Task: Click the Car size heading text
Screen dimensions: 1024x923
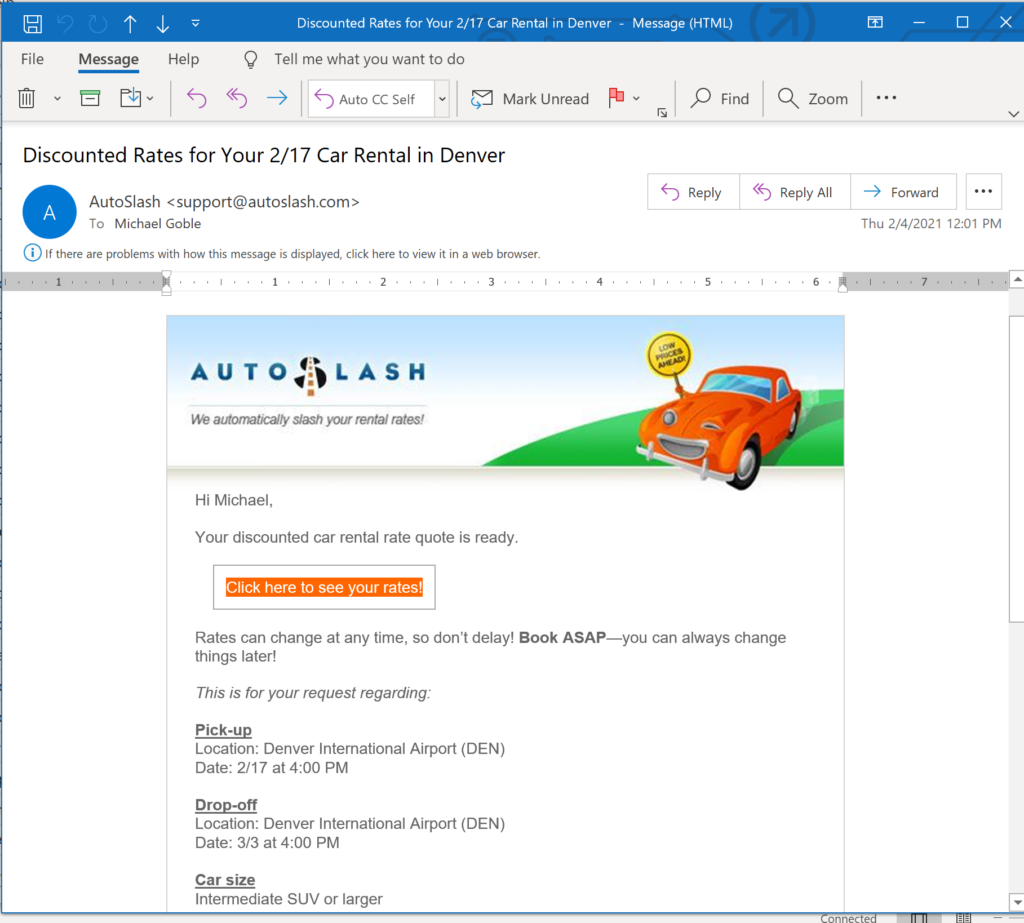Action: [225, 880]
